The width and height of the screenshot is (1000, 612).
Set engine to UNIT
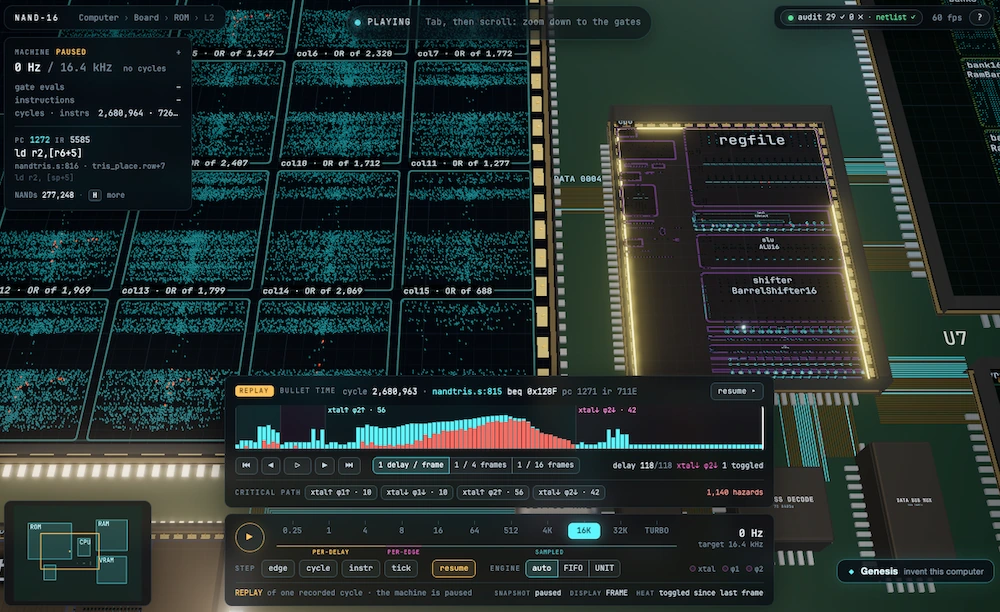(605, 568)
